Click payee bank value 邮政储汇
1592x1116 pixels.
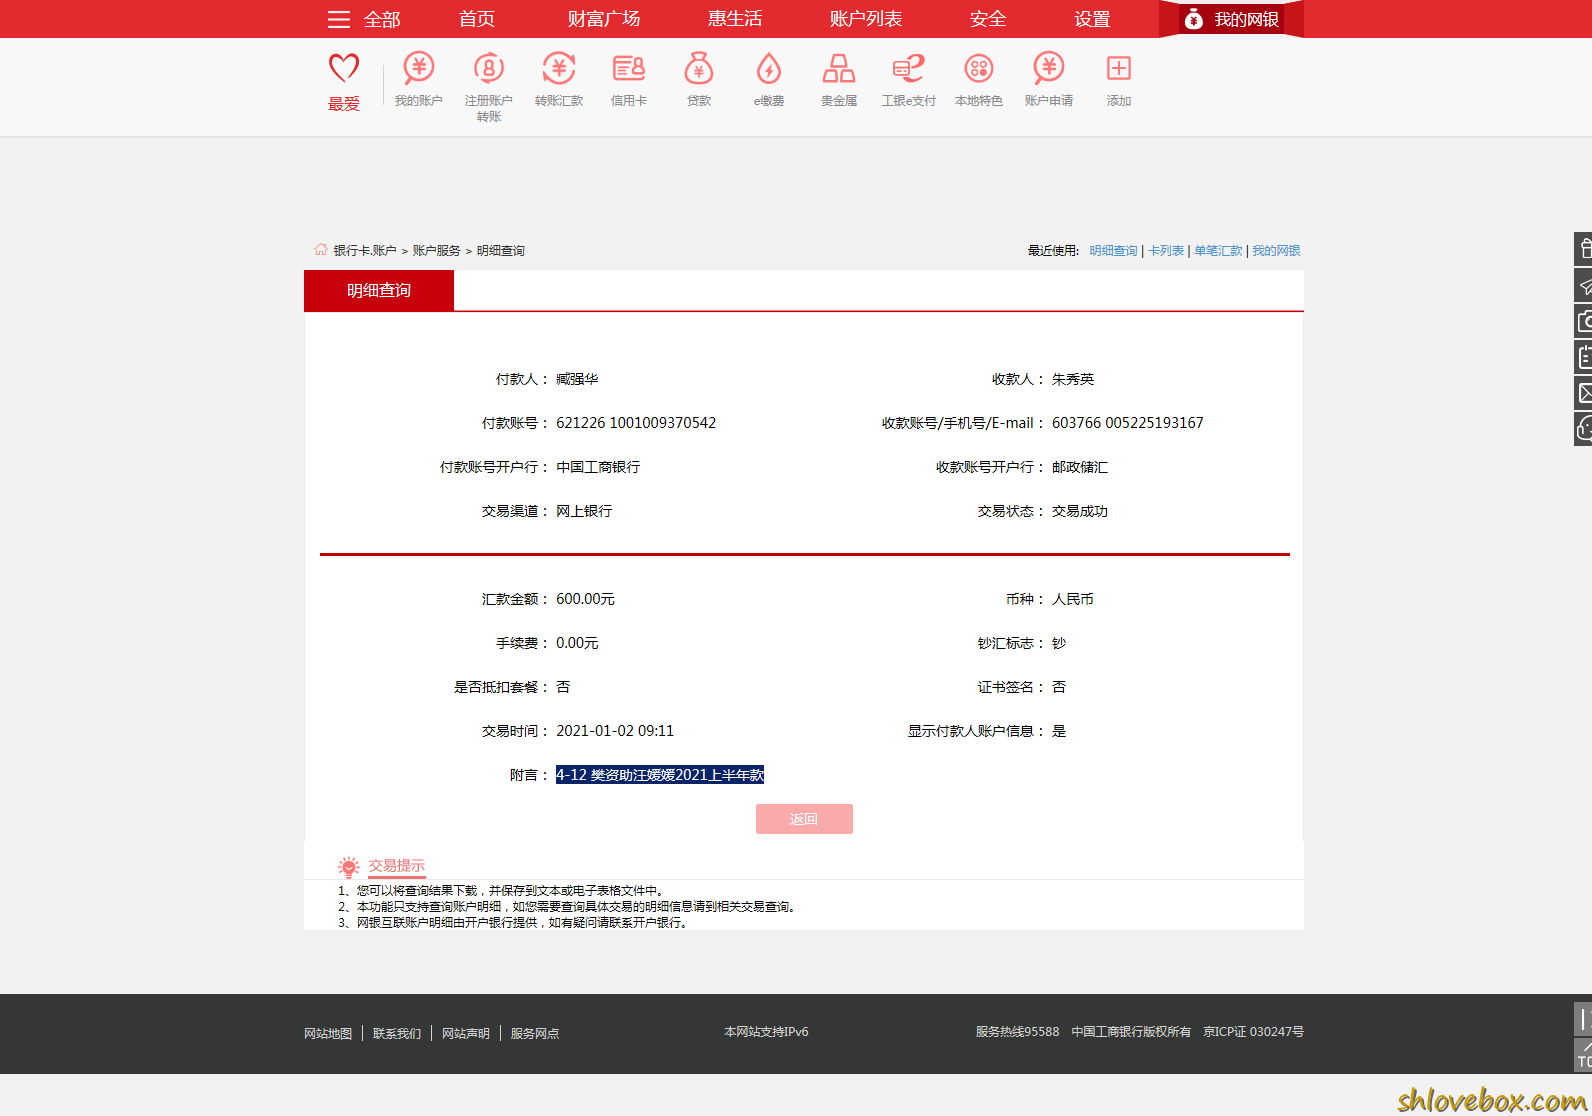[x=1080, y=467]
